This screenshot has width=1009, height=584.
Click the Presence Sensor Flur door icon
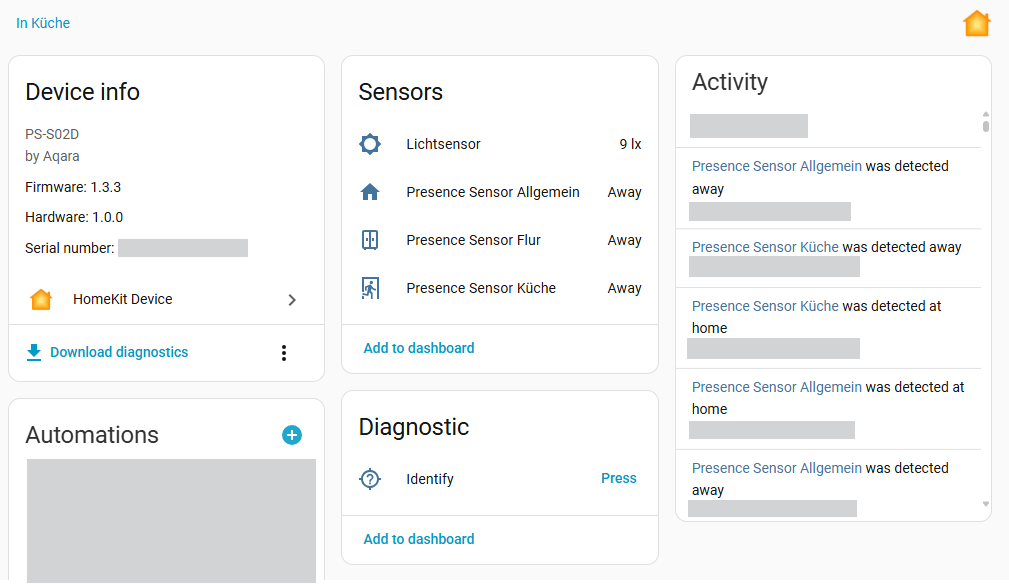(370, 240)
